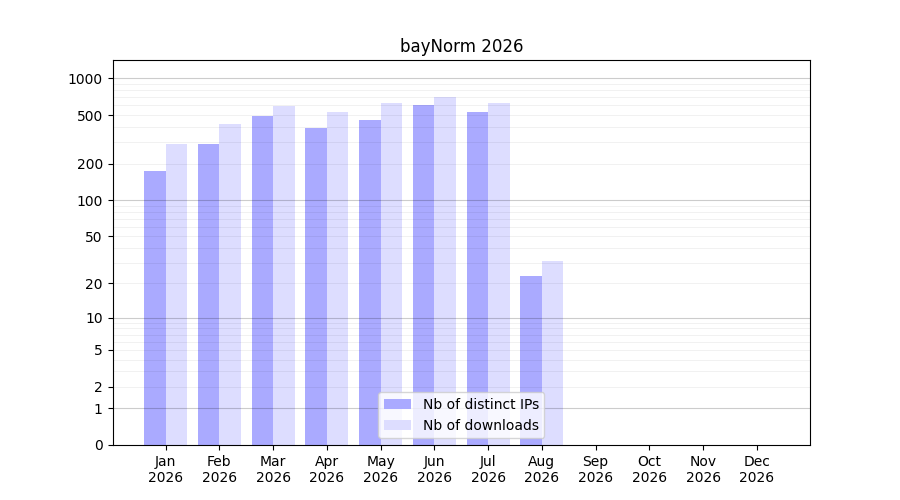The width and height of the screenshot is (900, 500).
Task: Click the Nb of distinct IPs legend swatch
Action: tap(397, 404)
